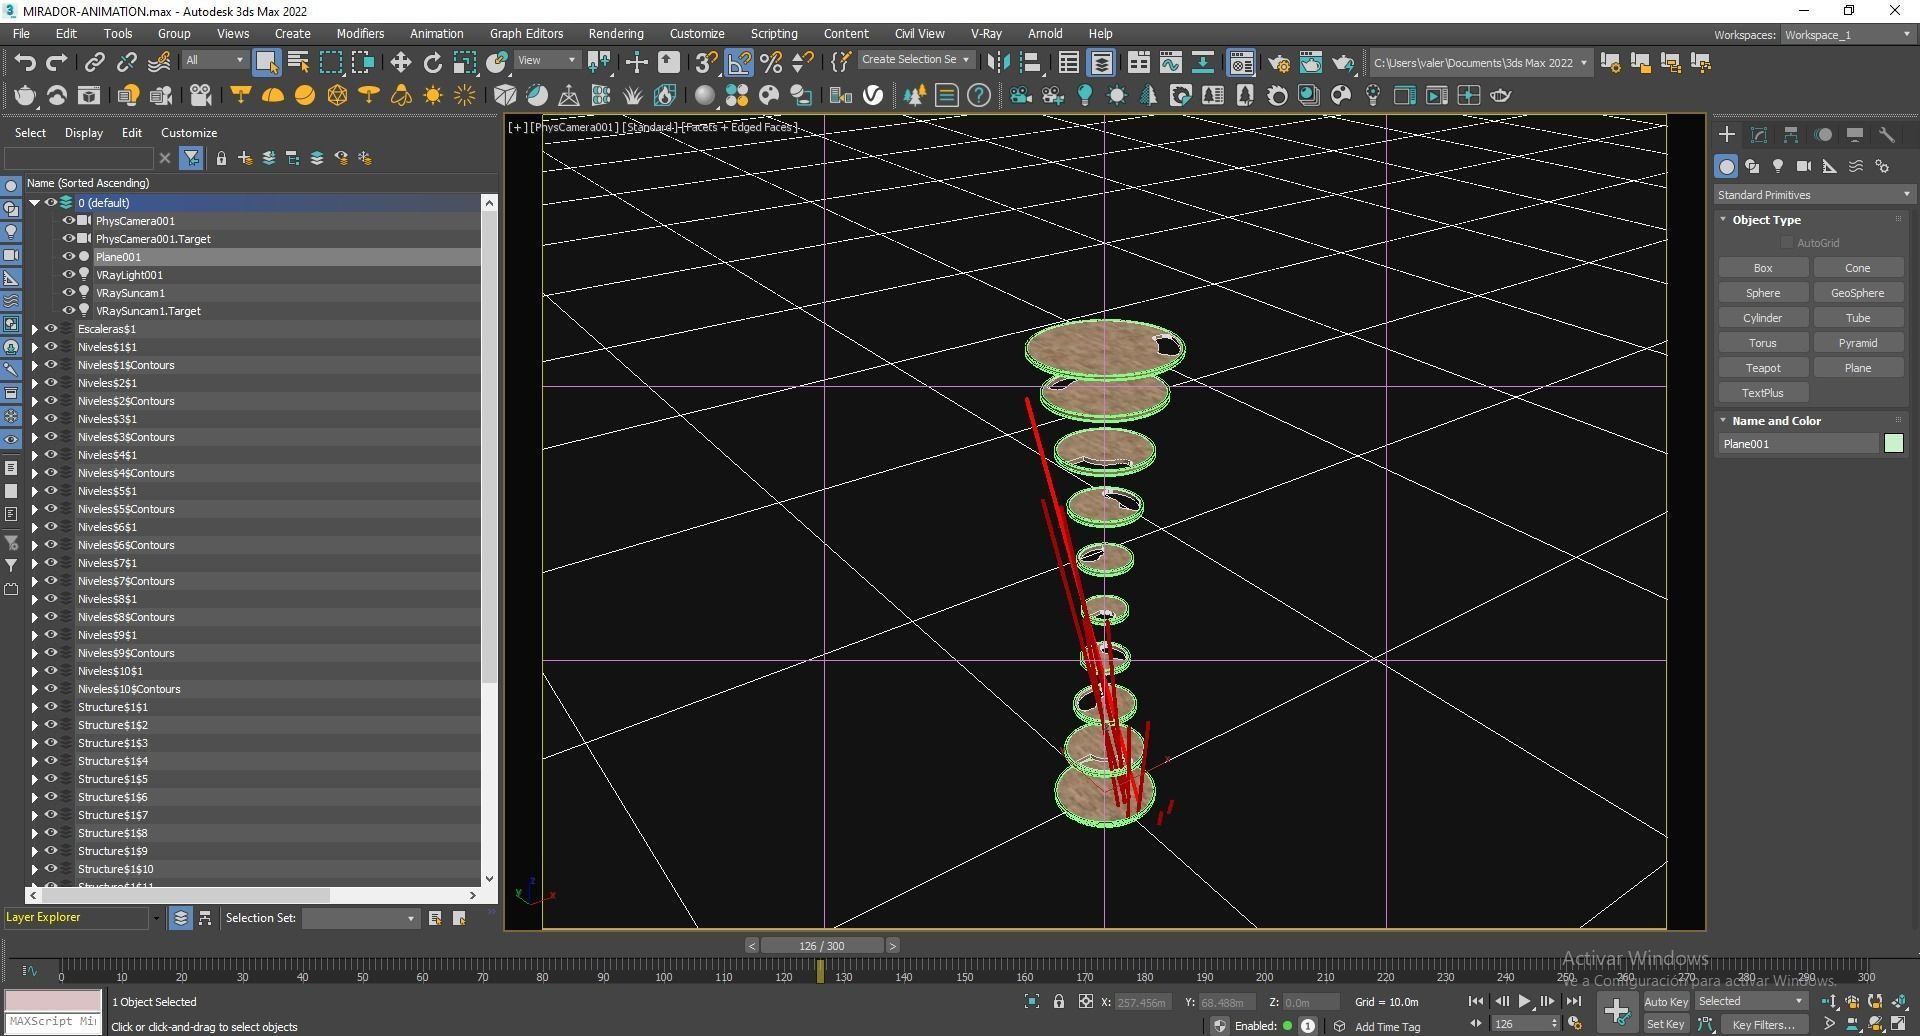Click Plane001 object color swatch

click(x=1893, y=443)
